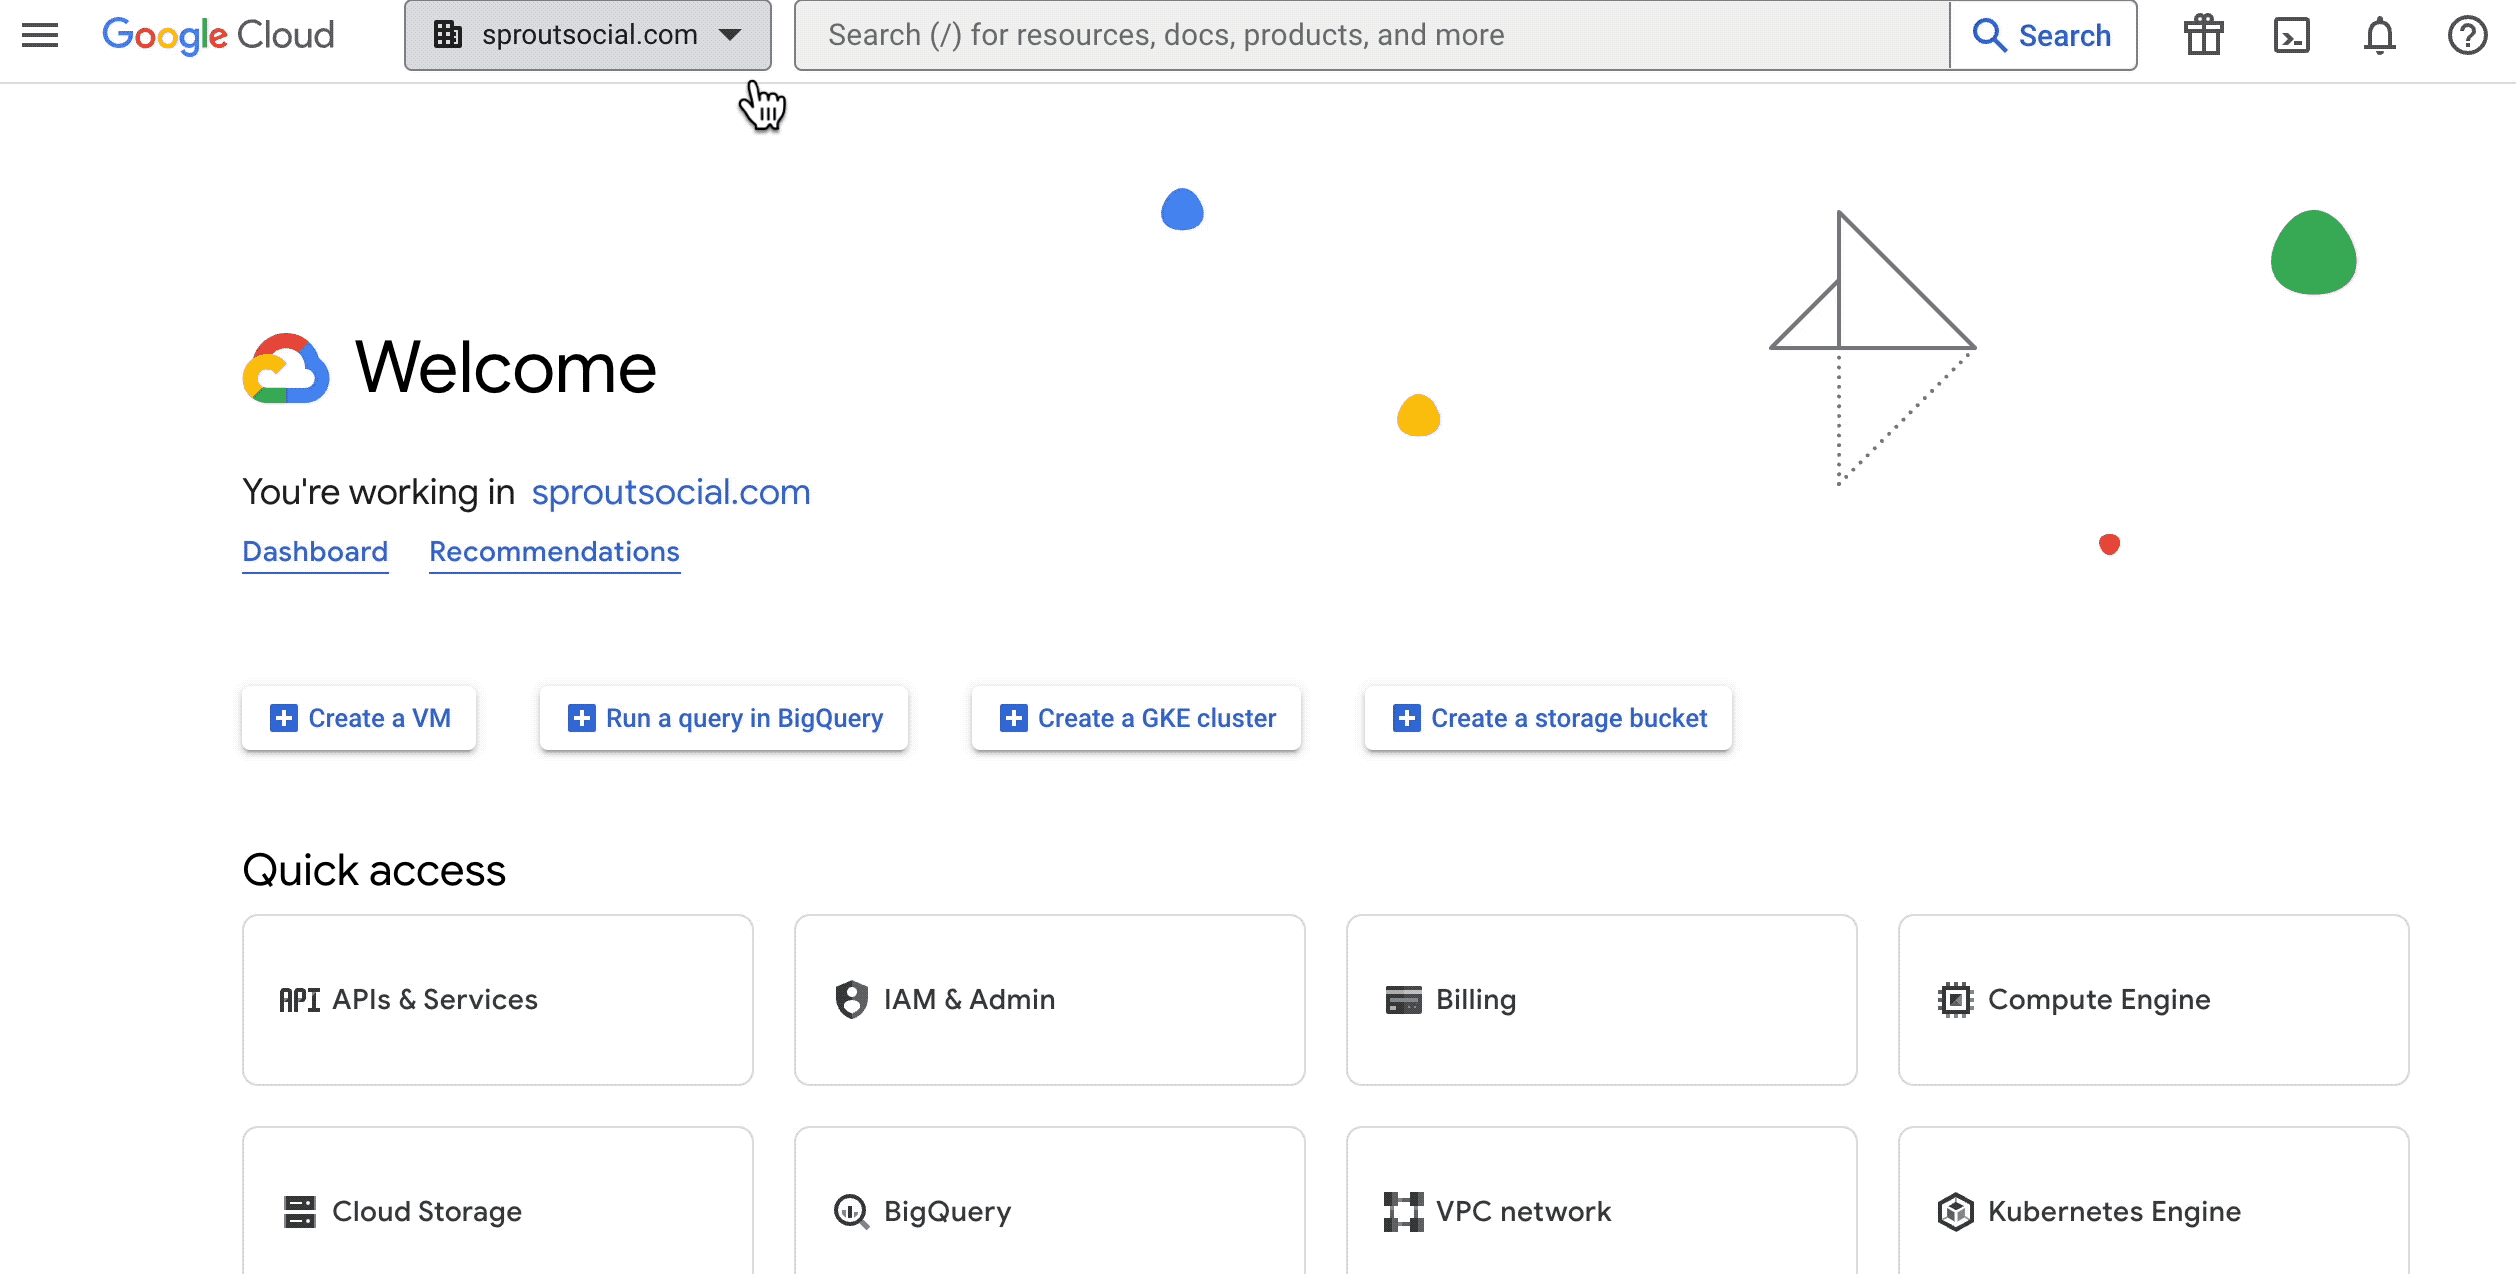Open the sproutsocial.com project selector dropdown

pyautogui.click(x=588, y=35)
